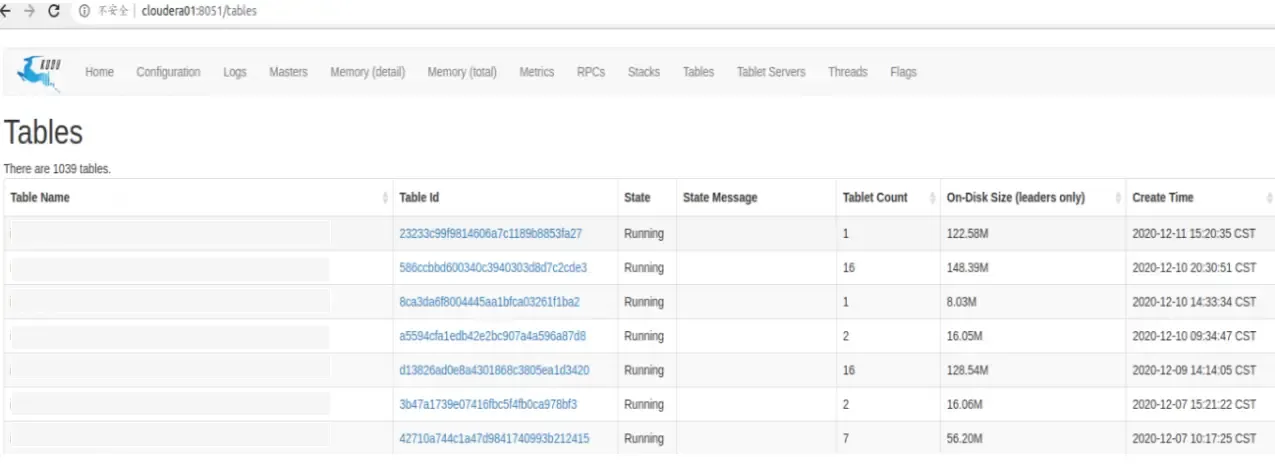Open the Tablet Servers menu item
Image resolution: width=1275 pixels, height=465 pixels.
pos(770,72)
